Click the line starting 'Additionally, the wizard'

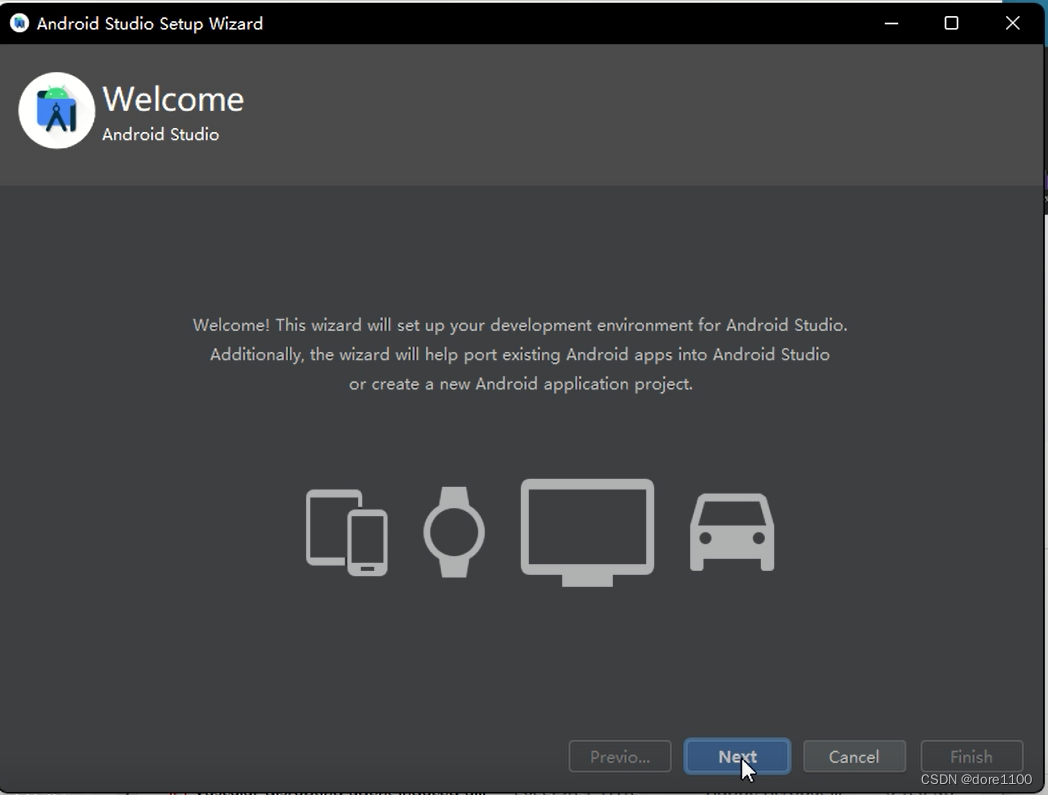tap(520, 354)
